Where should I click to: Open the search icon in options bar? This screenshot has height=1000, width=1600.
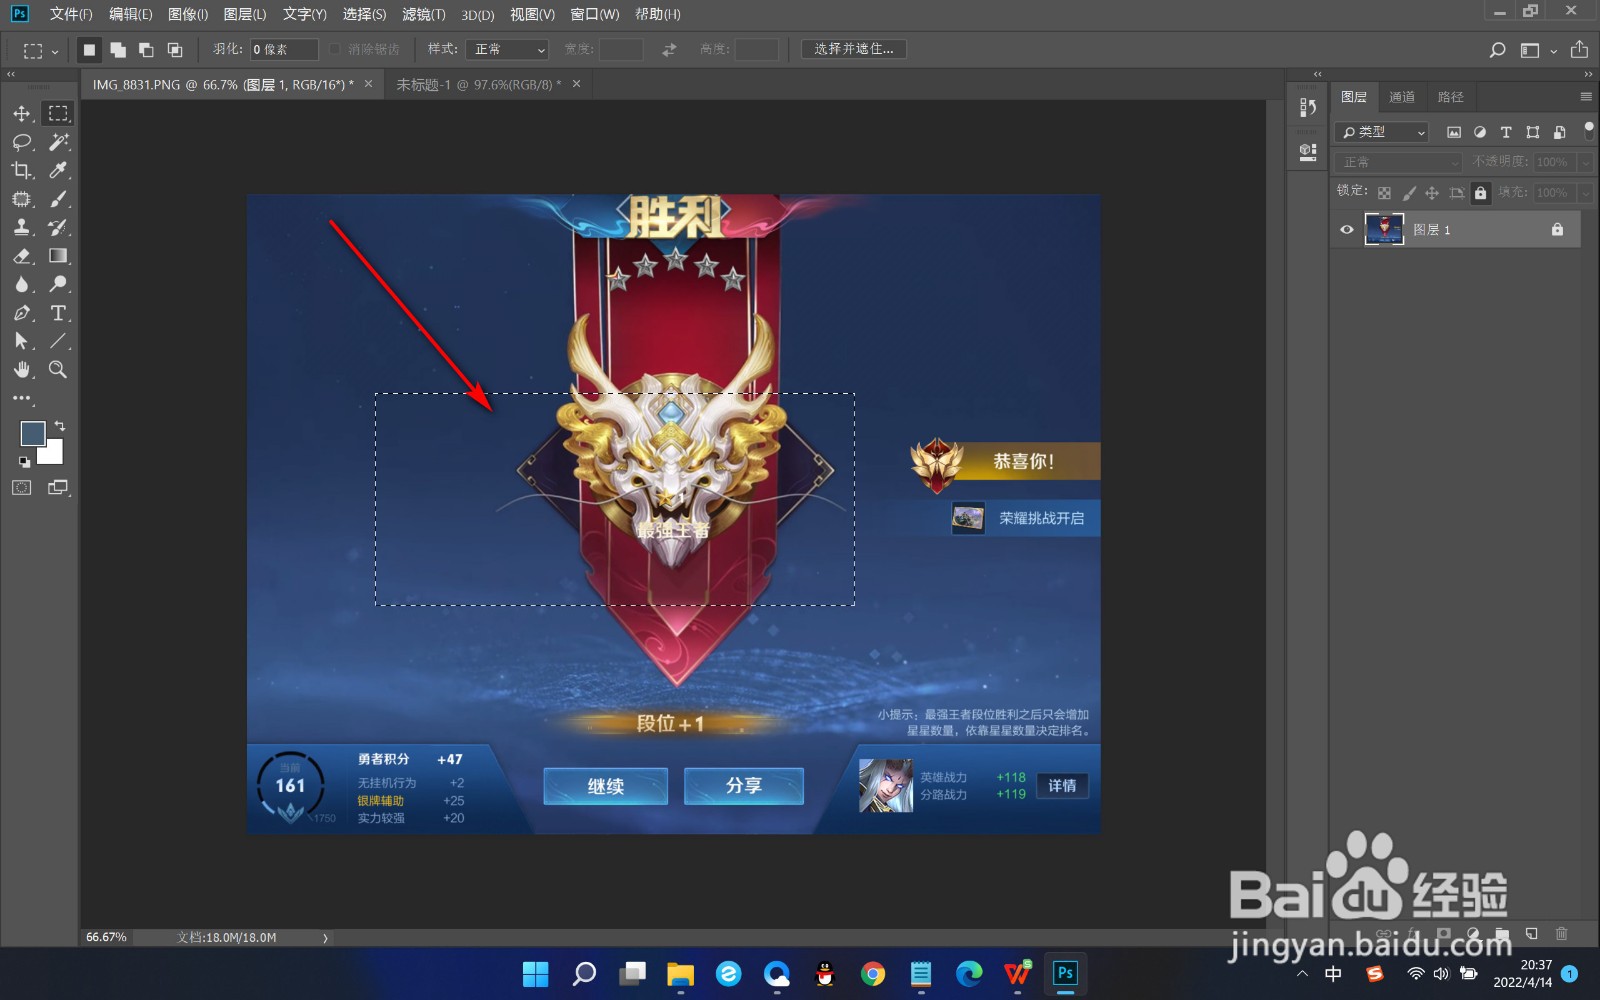[1497, 50]
